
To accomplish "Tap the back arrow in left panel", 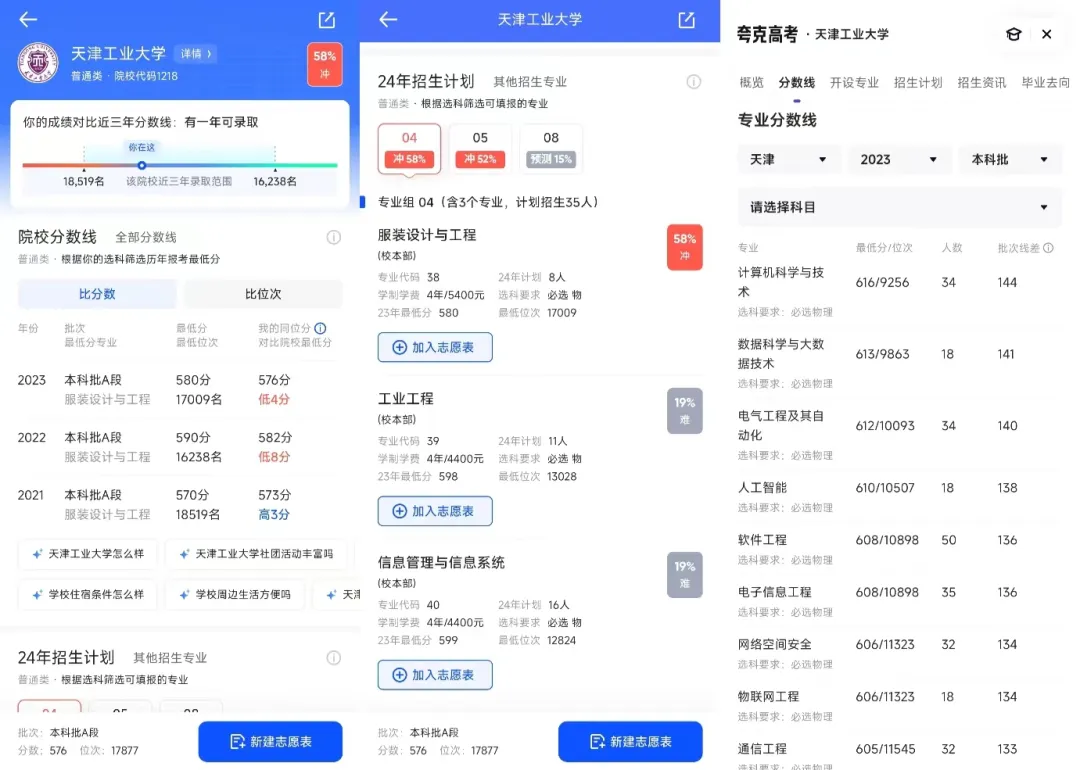I will pyautogui.click(x=28, y=19).
